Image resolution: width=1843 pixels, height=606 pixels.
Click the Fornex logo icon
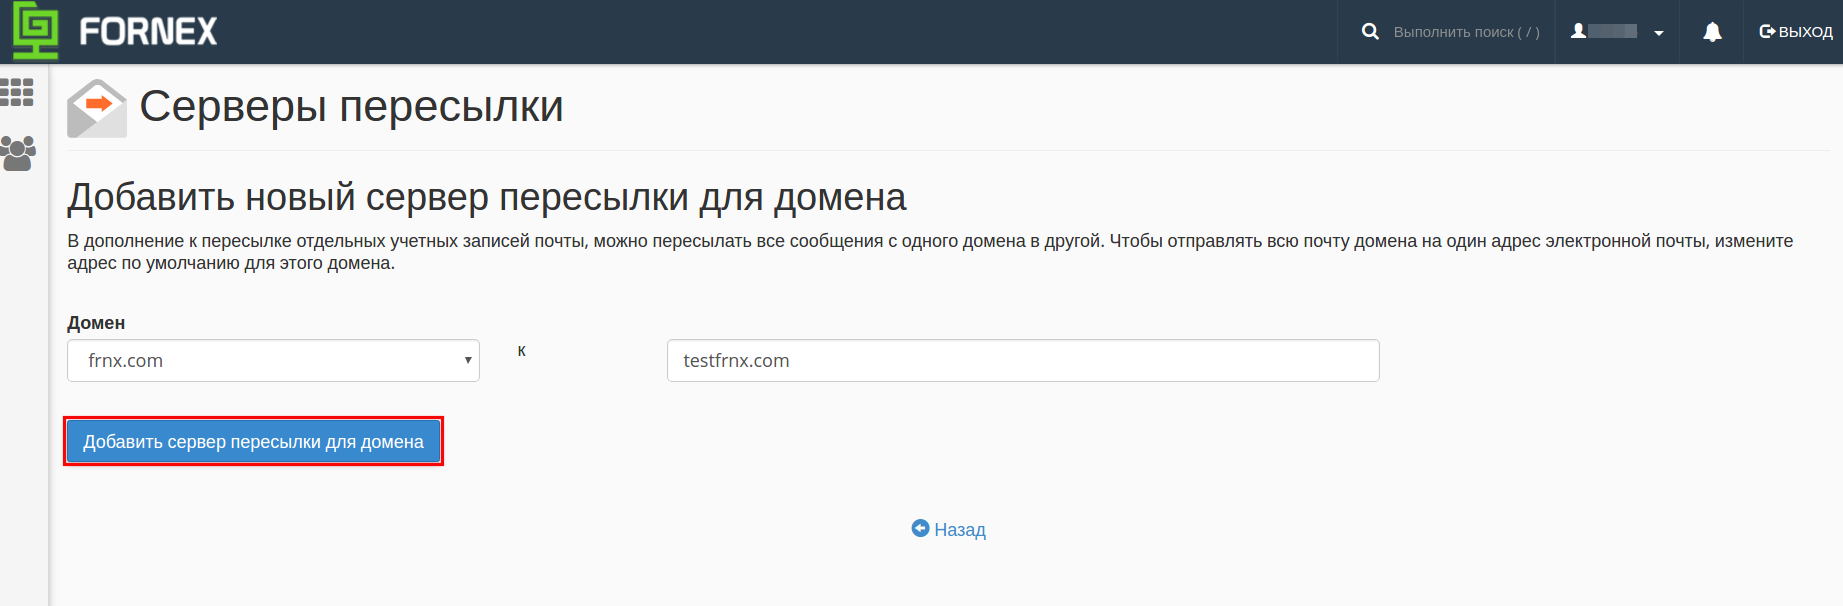(35, 30)
